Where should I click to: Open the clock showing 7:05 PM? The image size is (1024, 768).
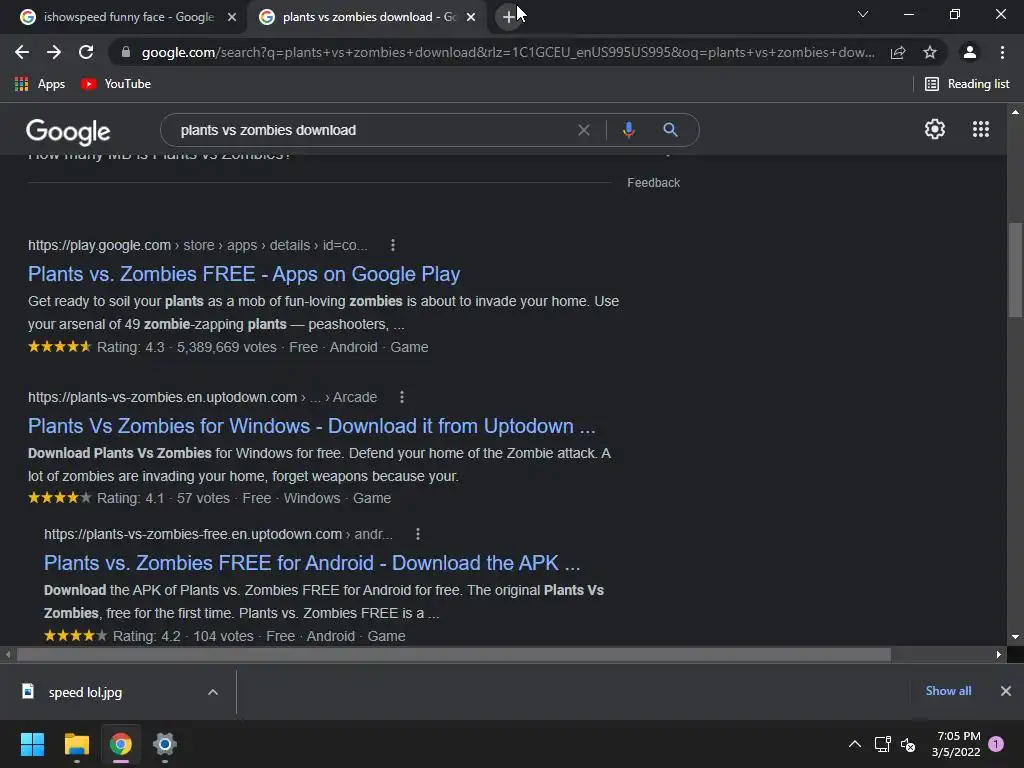957,744
